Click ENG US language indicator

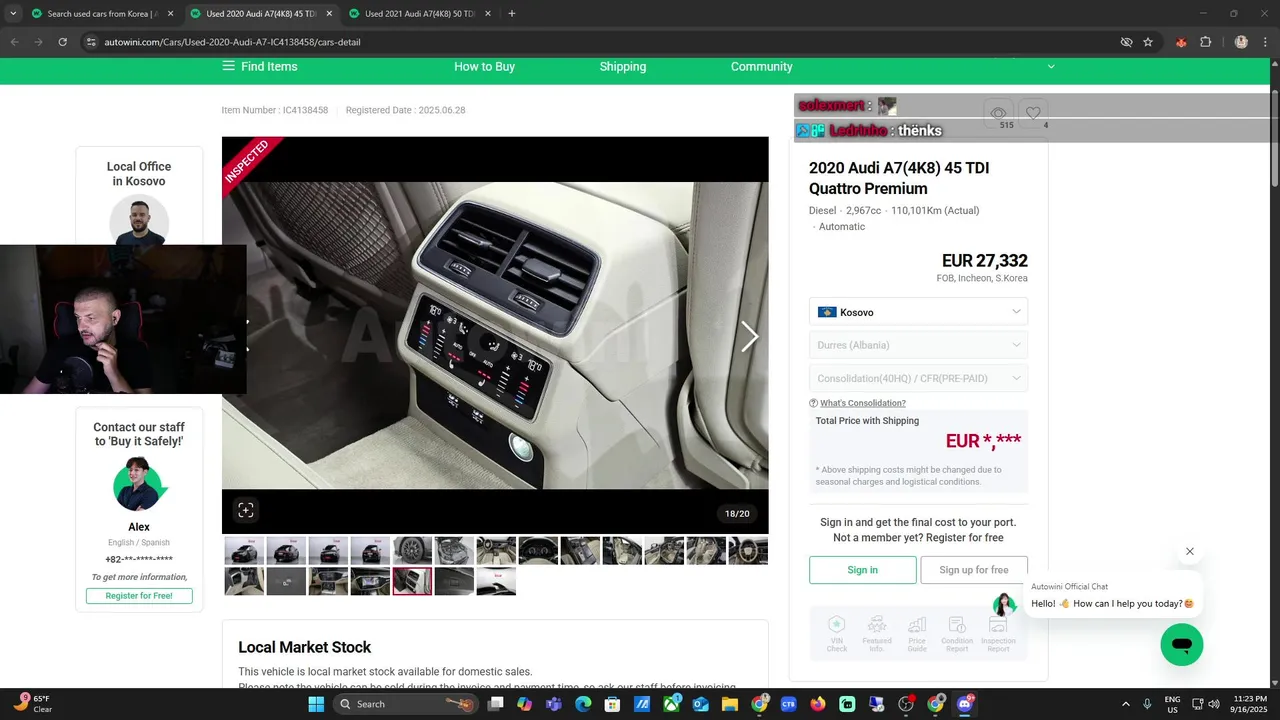[x=1172, y=704]
